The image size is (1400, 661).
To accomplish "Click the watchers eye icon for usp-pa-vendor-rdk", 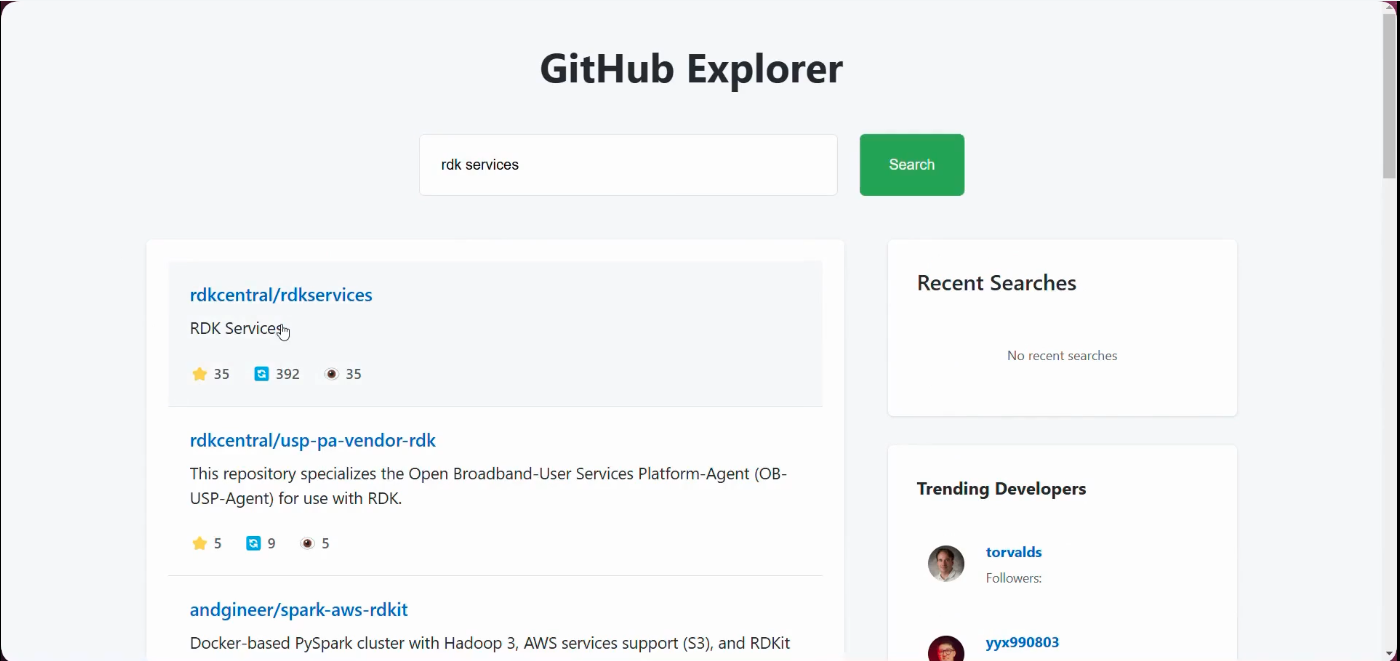I will 308,543.
